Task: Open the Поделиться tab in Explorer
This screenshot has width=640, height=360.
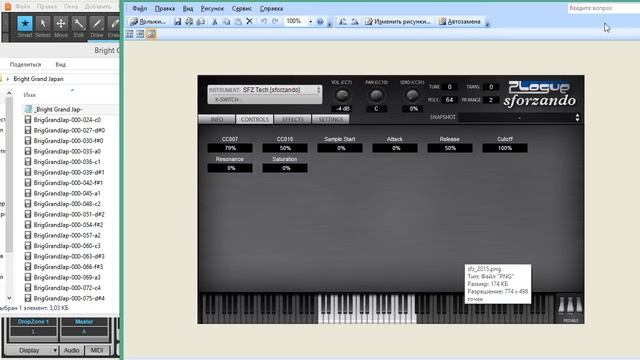Action: (x=25, y=64)
